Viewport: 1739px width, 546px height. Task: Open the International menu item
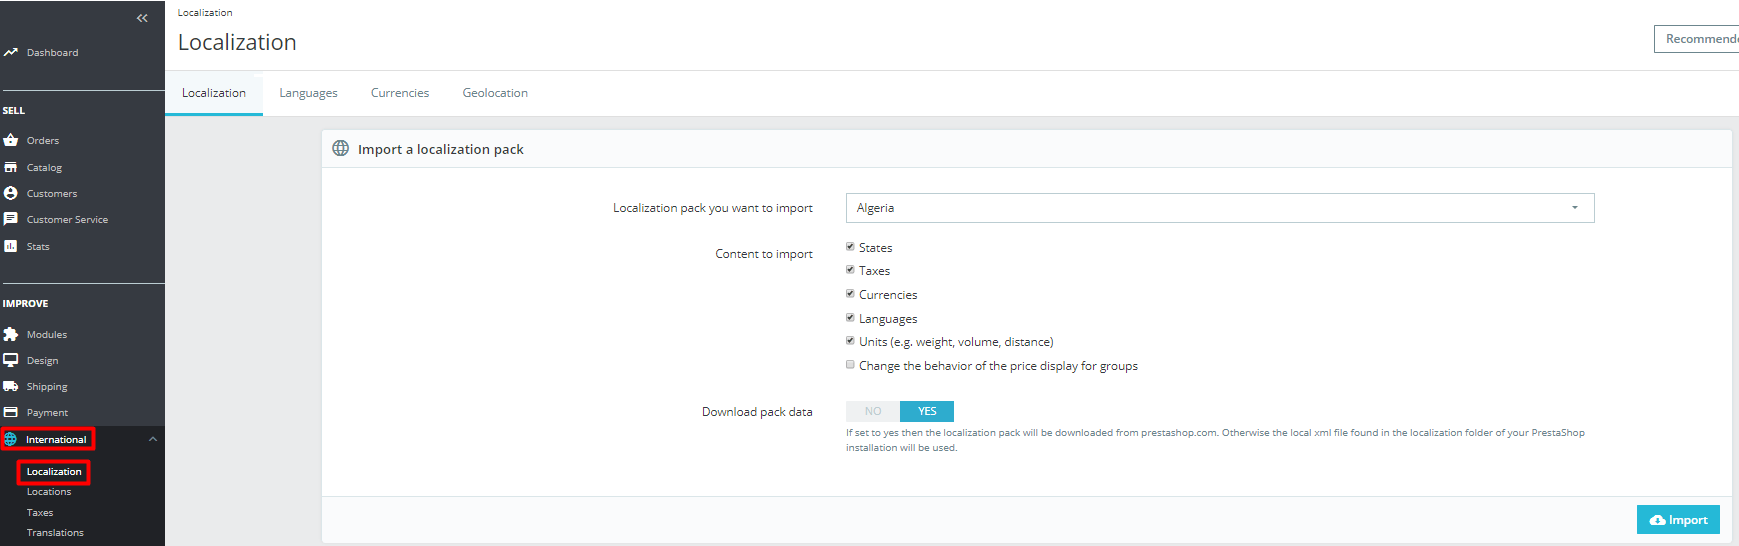[56, 440]
